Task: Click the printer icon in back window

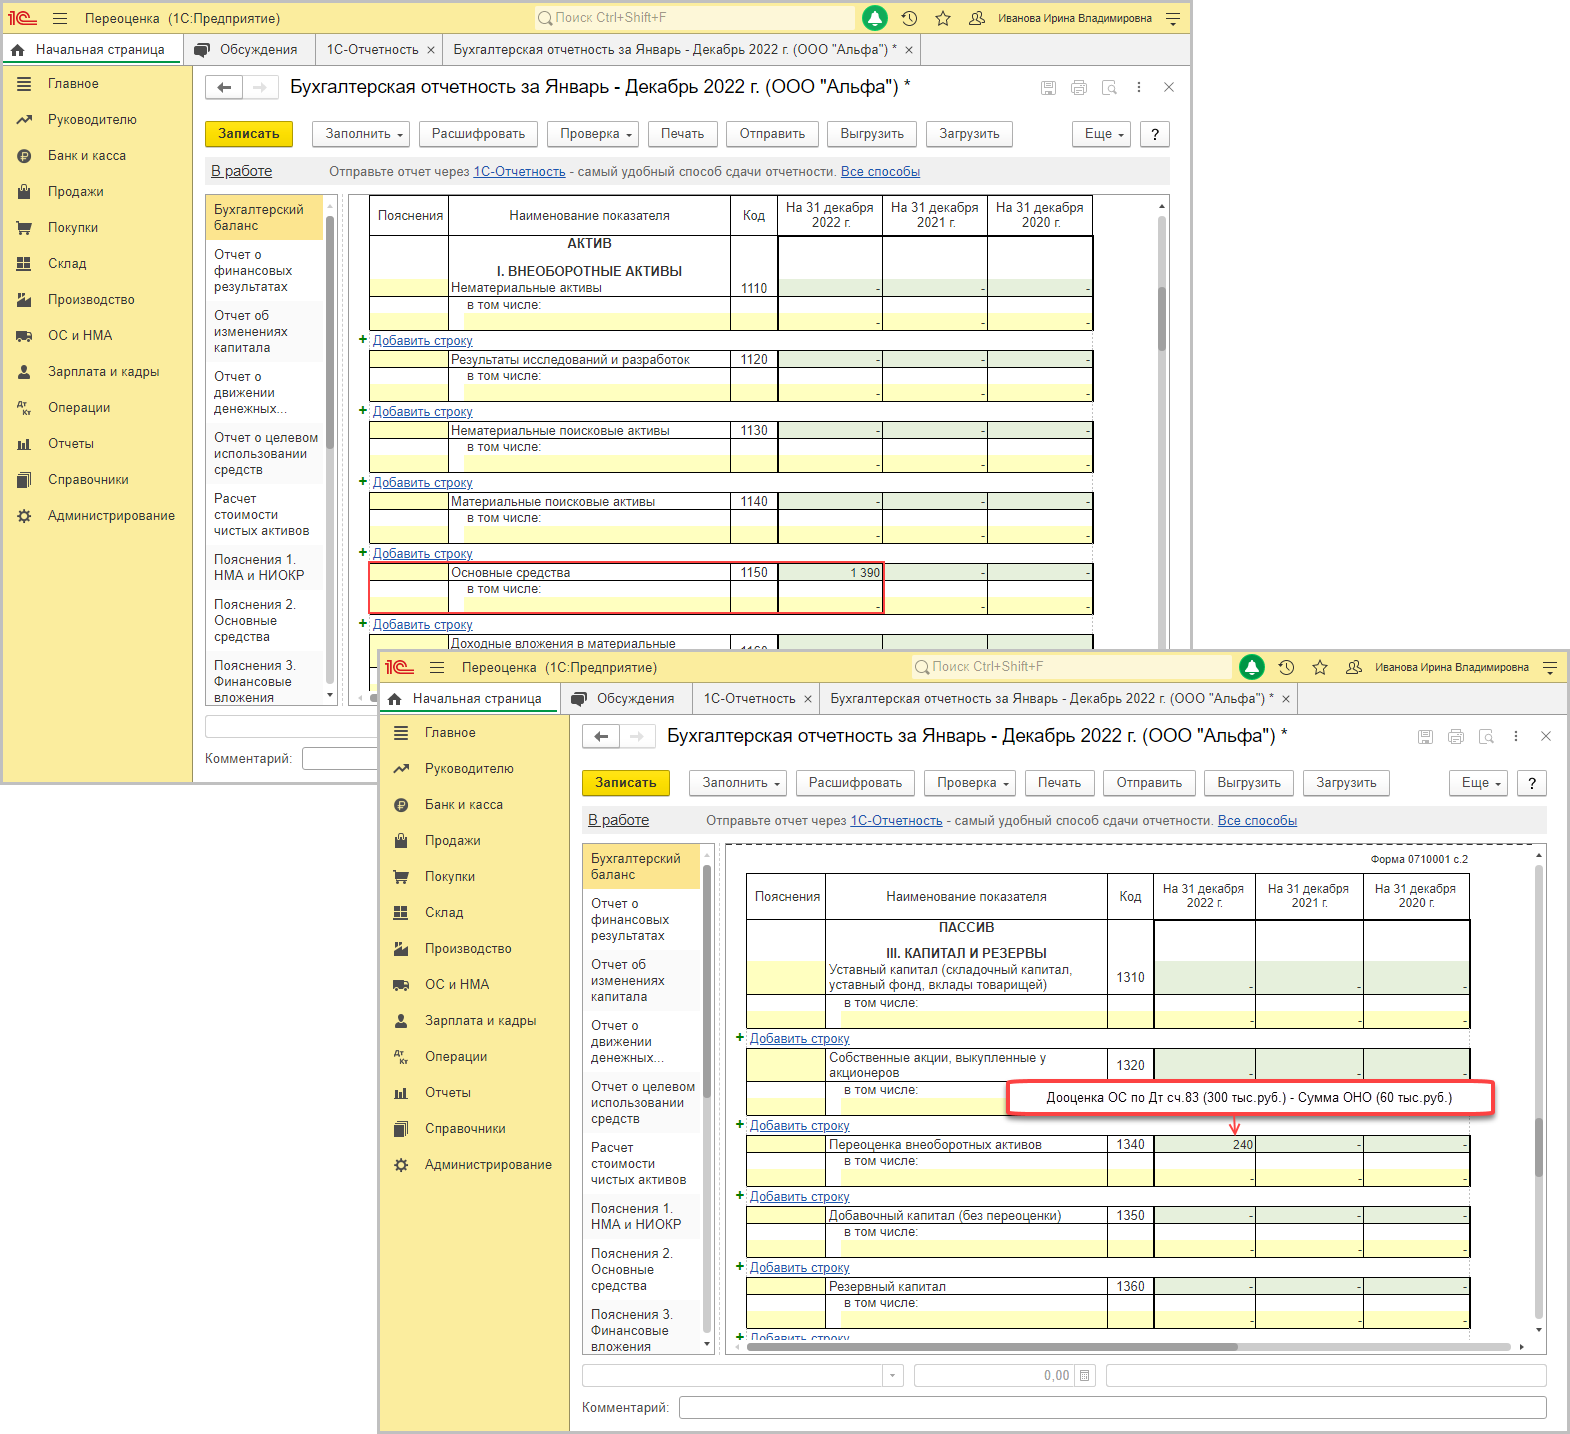Action: [x=1079, y=88]
